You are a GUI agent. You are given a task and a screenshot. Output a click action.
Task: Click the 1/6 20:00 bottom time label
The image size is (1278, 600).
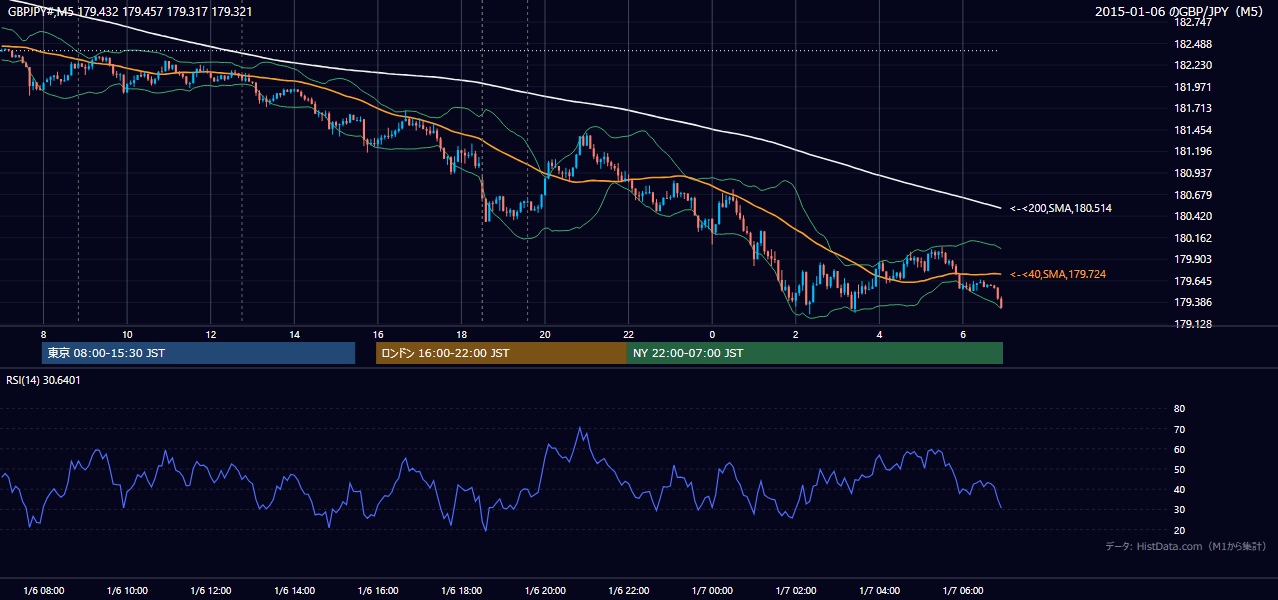[544, 591]
